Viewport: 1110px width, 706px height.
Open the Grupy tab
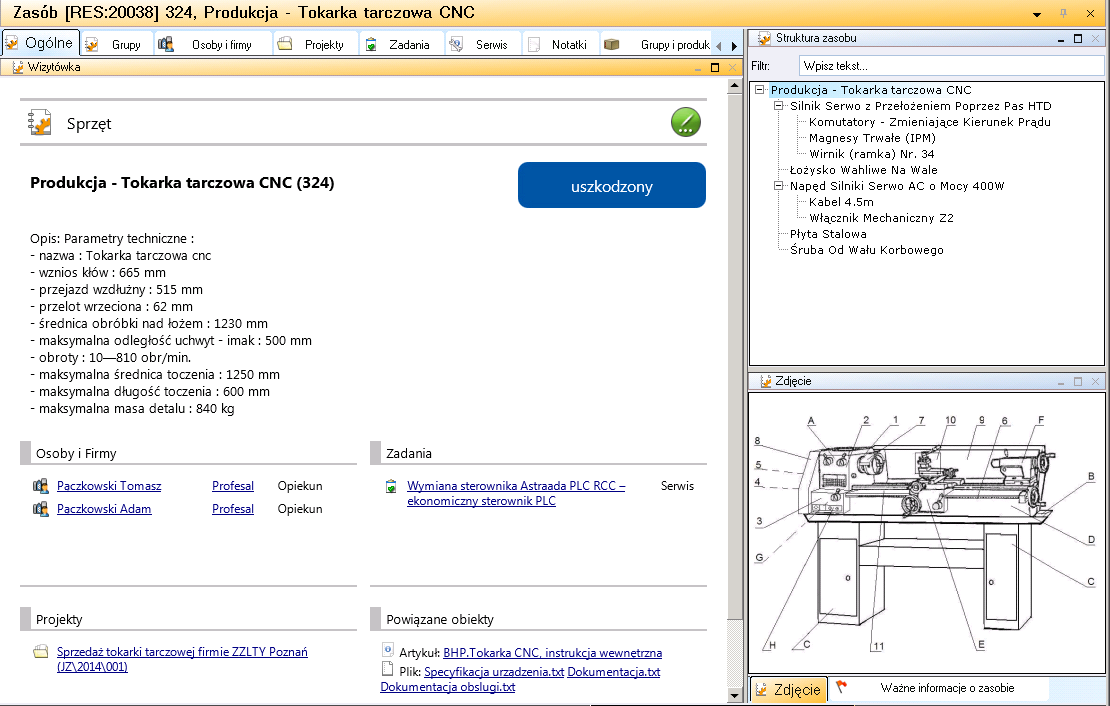pyautogui.click(x=117, y=44)
